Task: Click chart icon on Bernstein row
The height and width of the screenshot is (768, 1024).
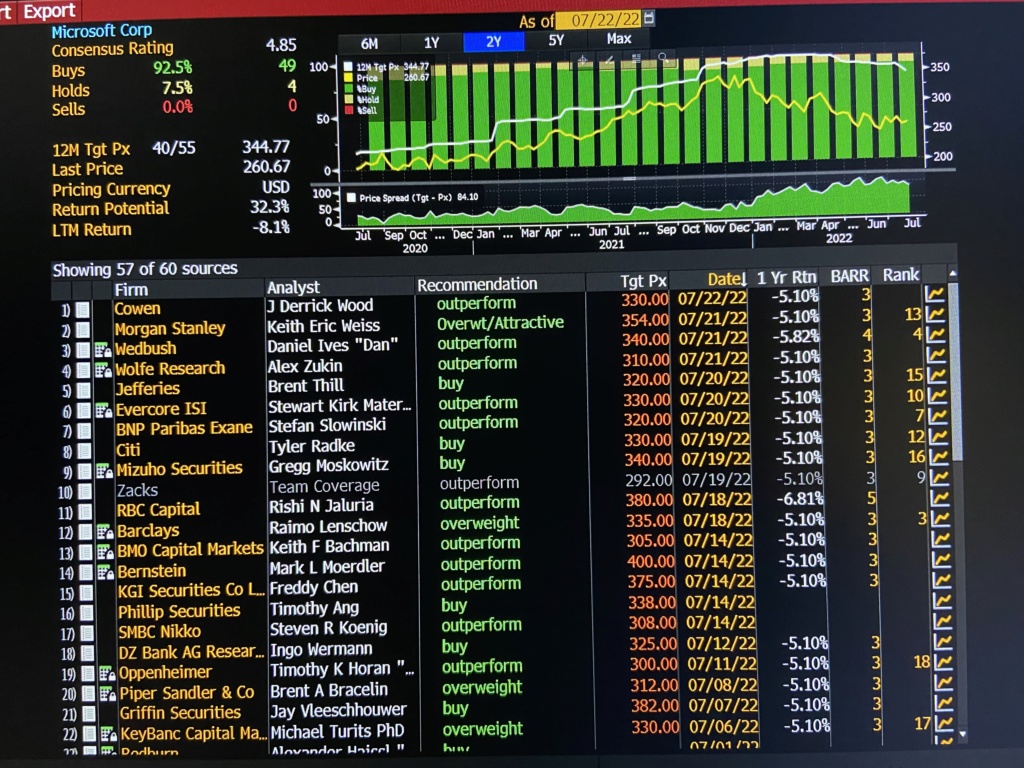Action: [941, 558]
